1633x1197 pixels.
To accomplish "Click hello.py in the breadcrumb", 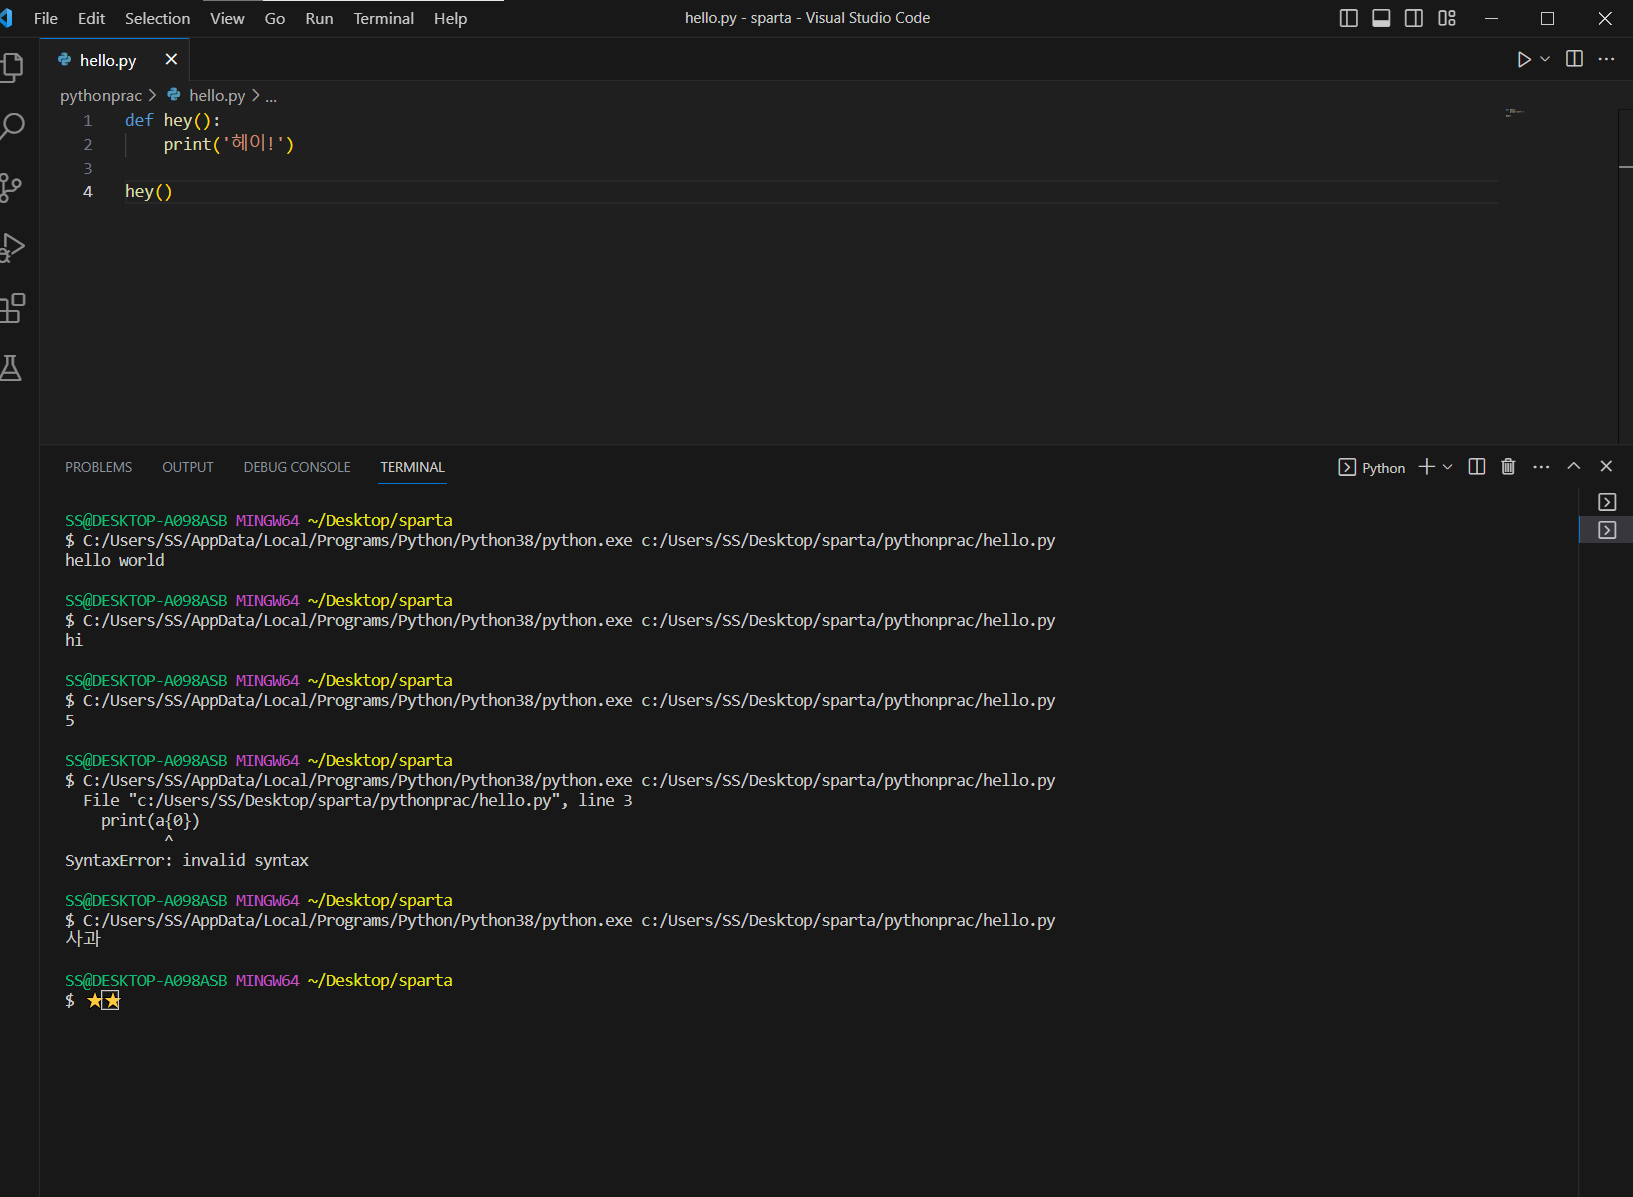I will pos(216,95).
